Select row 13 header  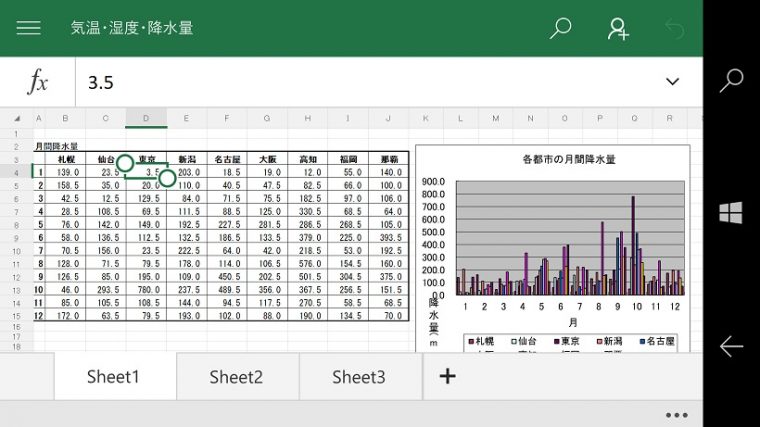point(16,290)
